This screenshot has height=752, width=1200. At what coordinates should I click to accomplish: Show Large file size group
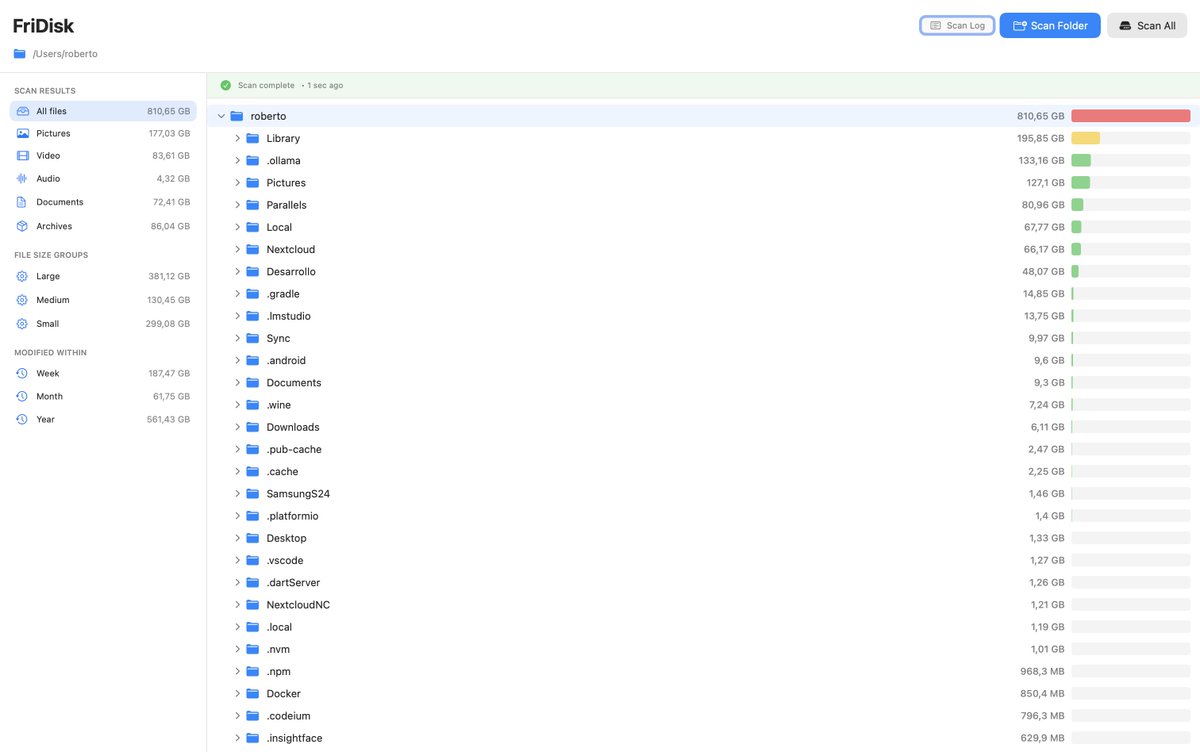tap(103, 276)
